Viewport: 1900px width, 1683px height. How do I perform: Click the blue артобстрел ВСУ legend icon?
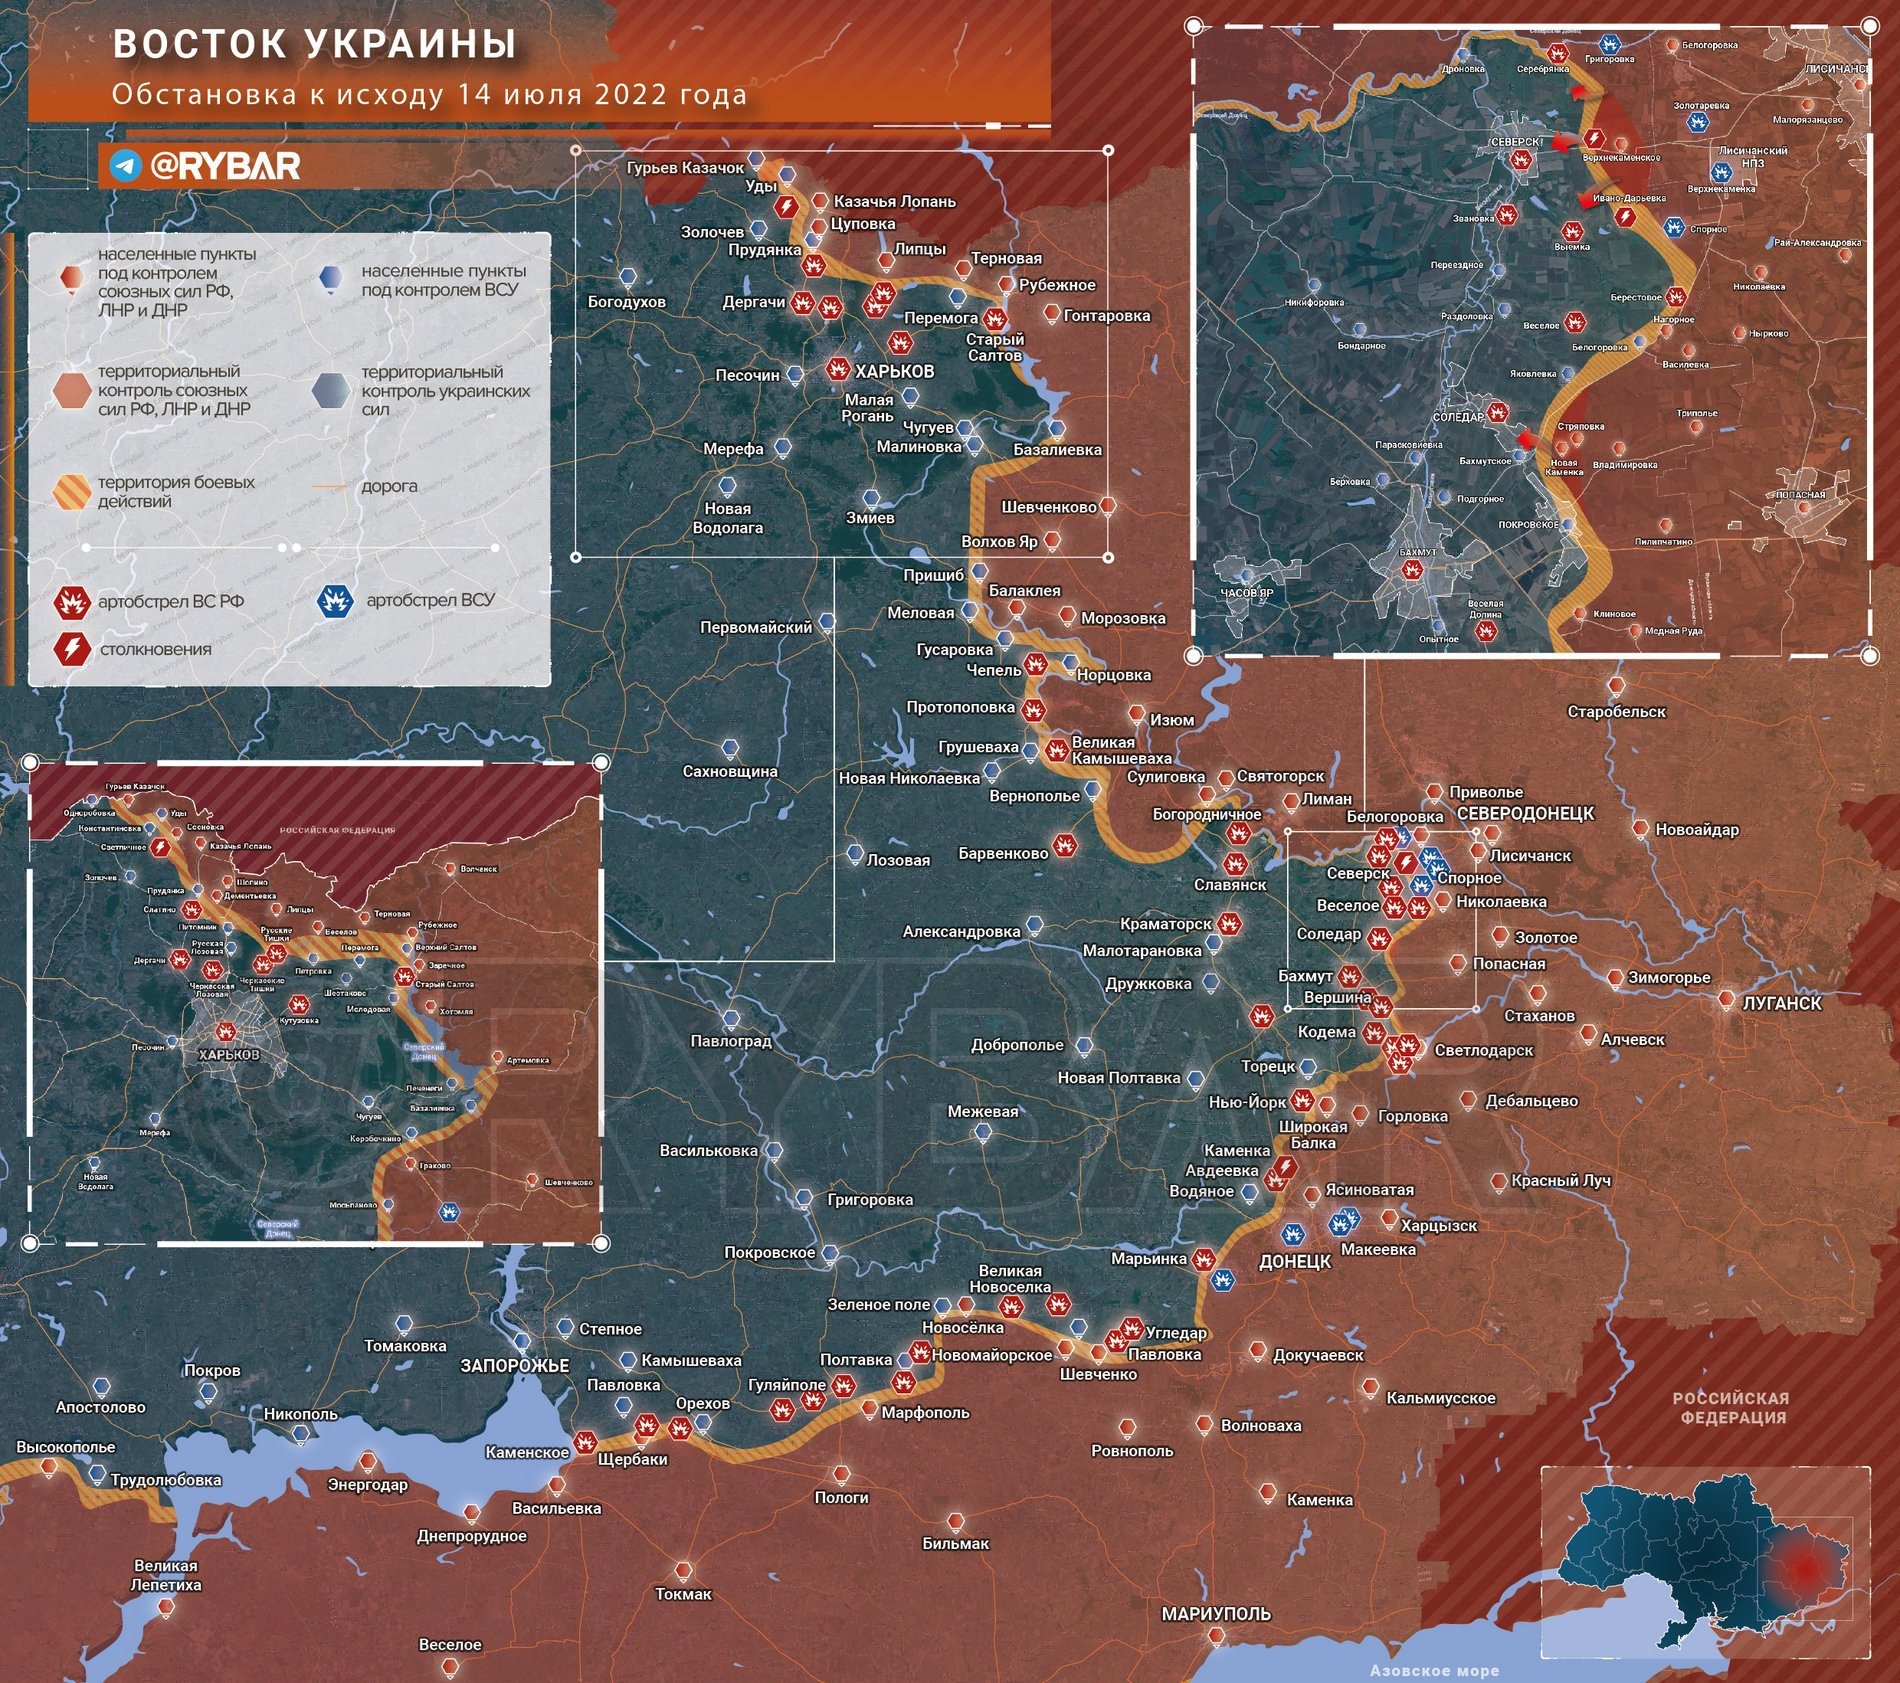click(333, 601)
